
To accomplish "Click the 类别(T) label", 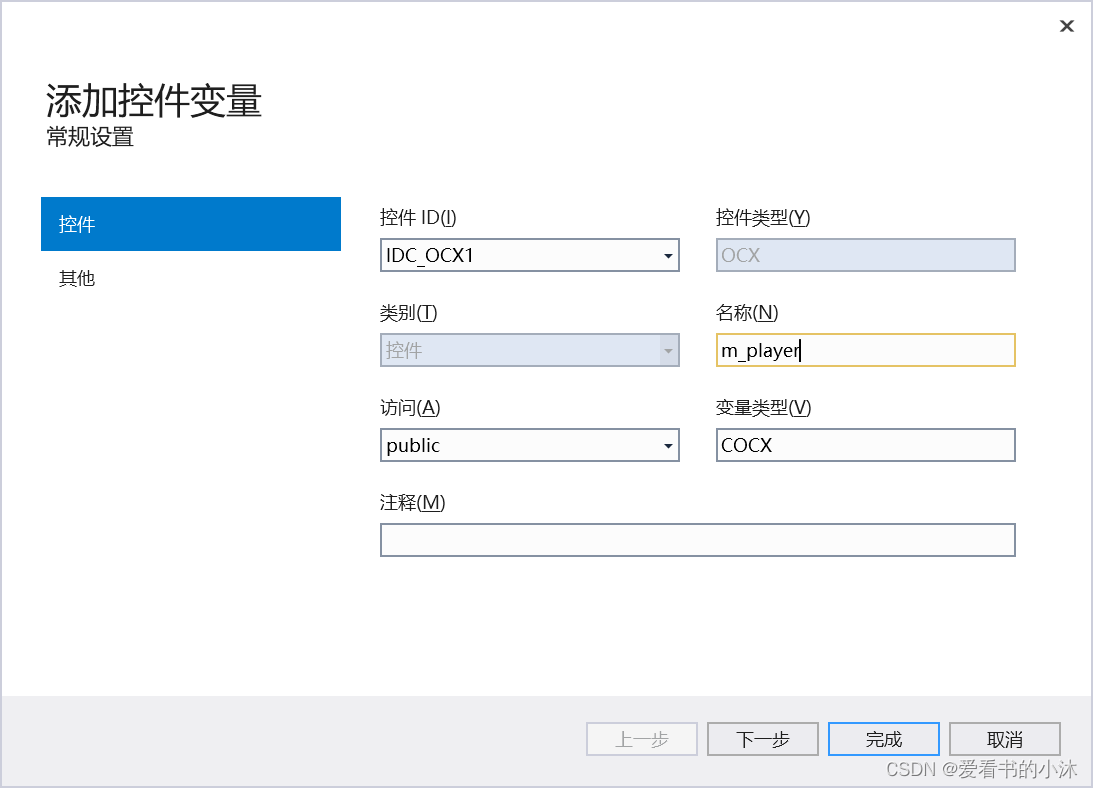I will click(x=408, y=312).
